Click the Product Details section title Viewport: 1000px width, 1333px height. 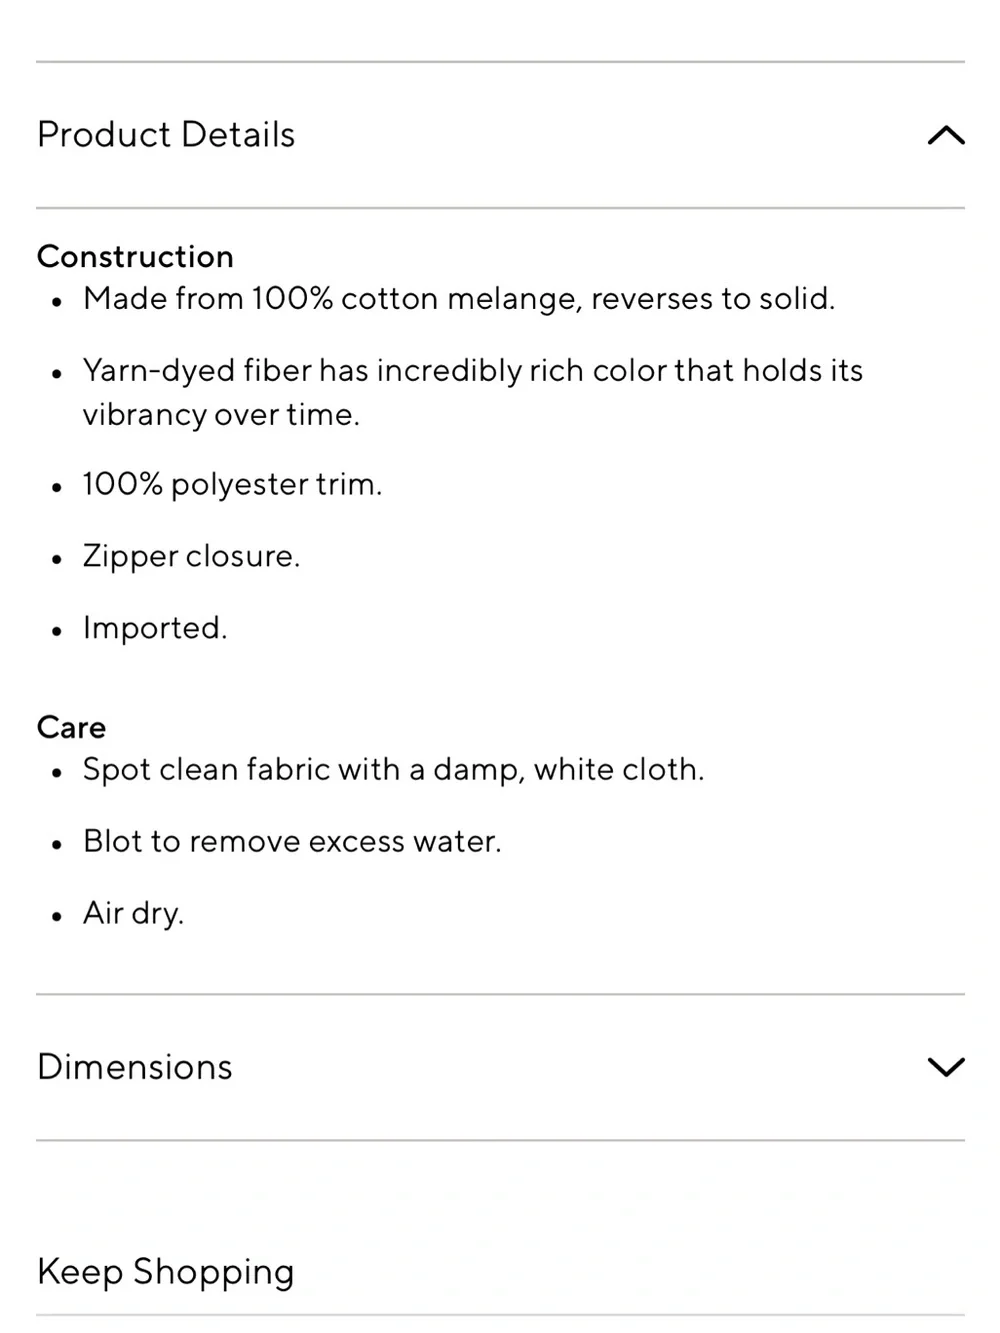click(x=166, y=135)
